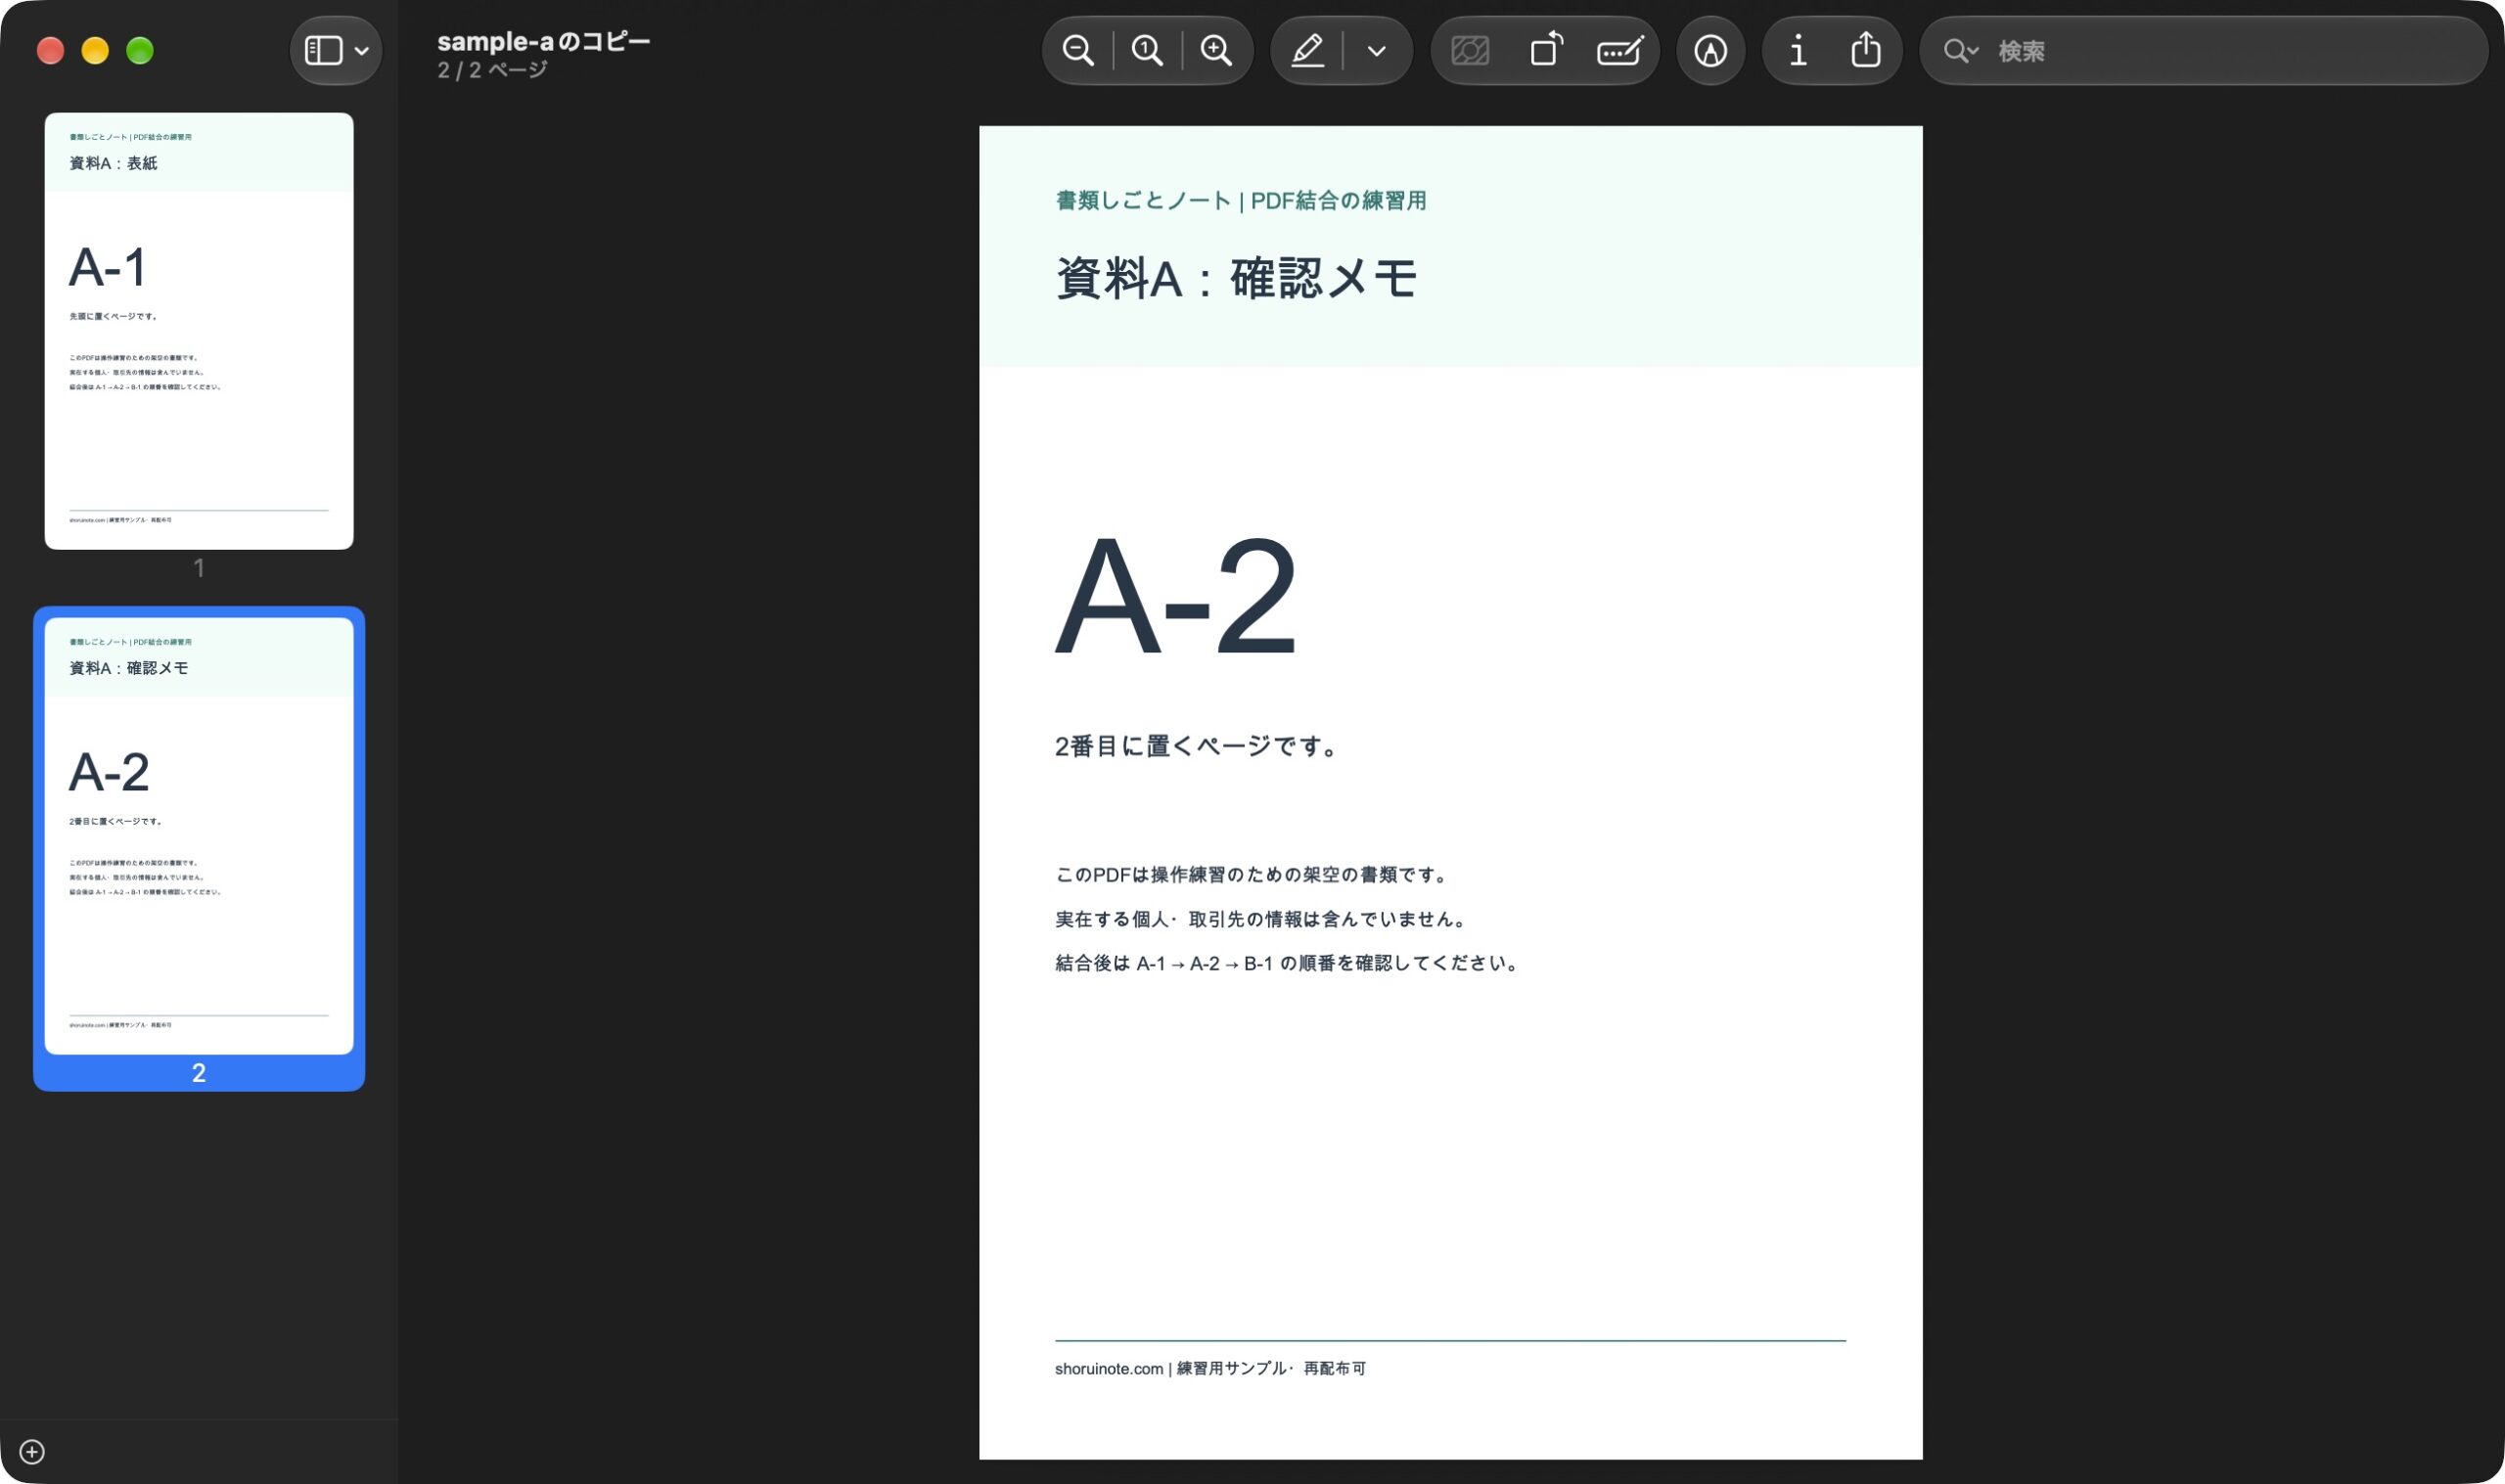Click the line 実在する個人・取引先の情報は含んでいません。
Image resolution: width=2505 pixels, height=1484 pixels.
click(1262, 919)
